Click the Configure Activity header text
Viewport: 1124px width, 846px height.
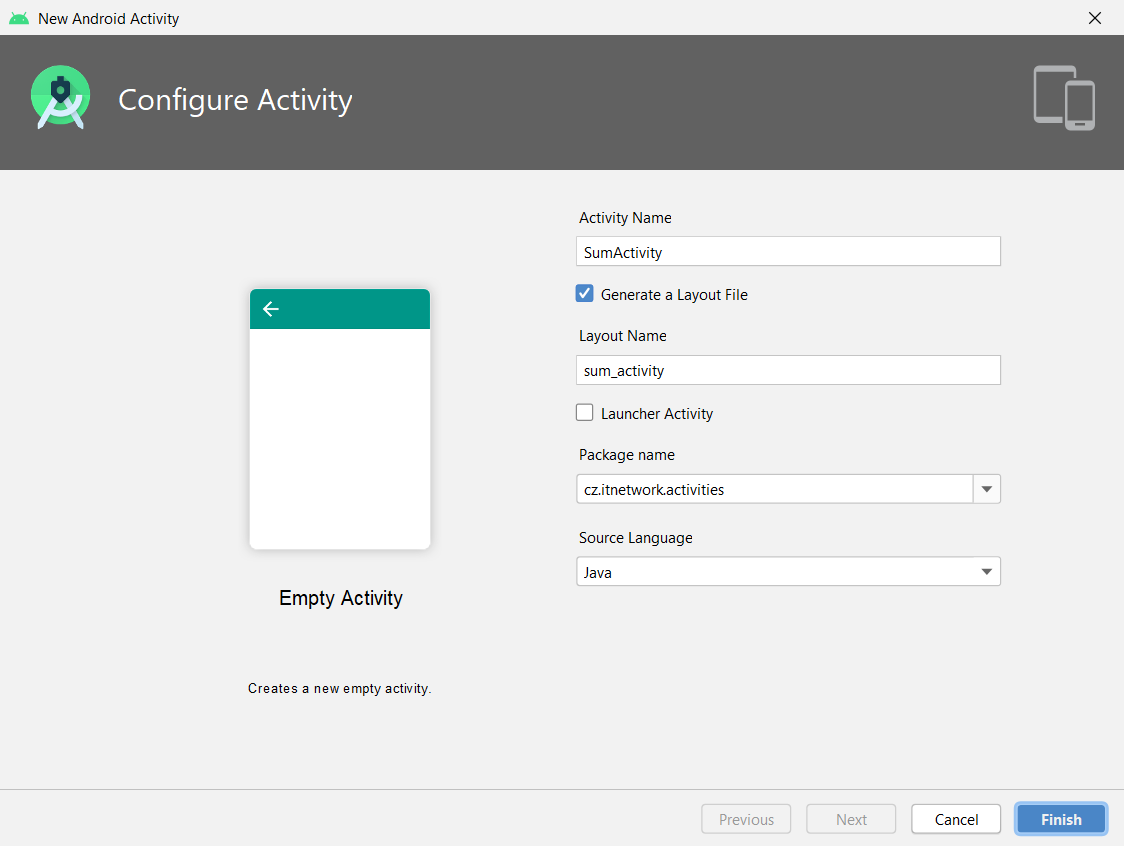coord(235,99)
